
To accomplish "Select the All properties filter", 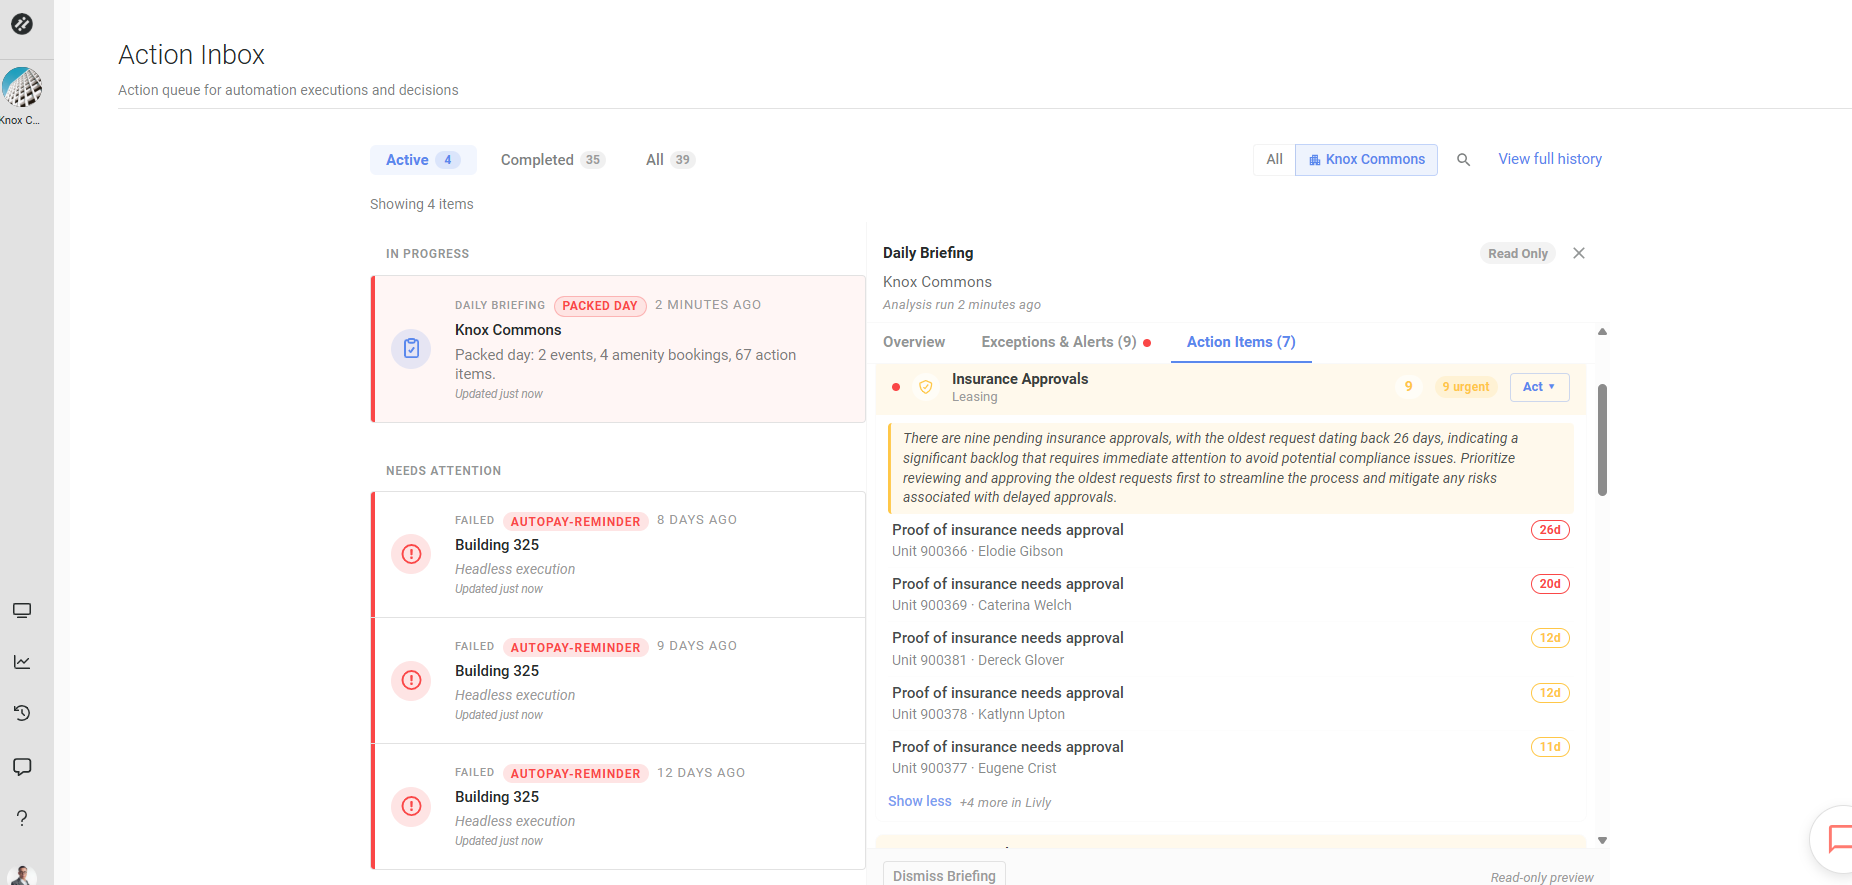I will click(x=1274, y=160).
